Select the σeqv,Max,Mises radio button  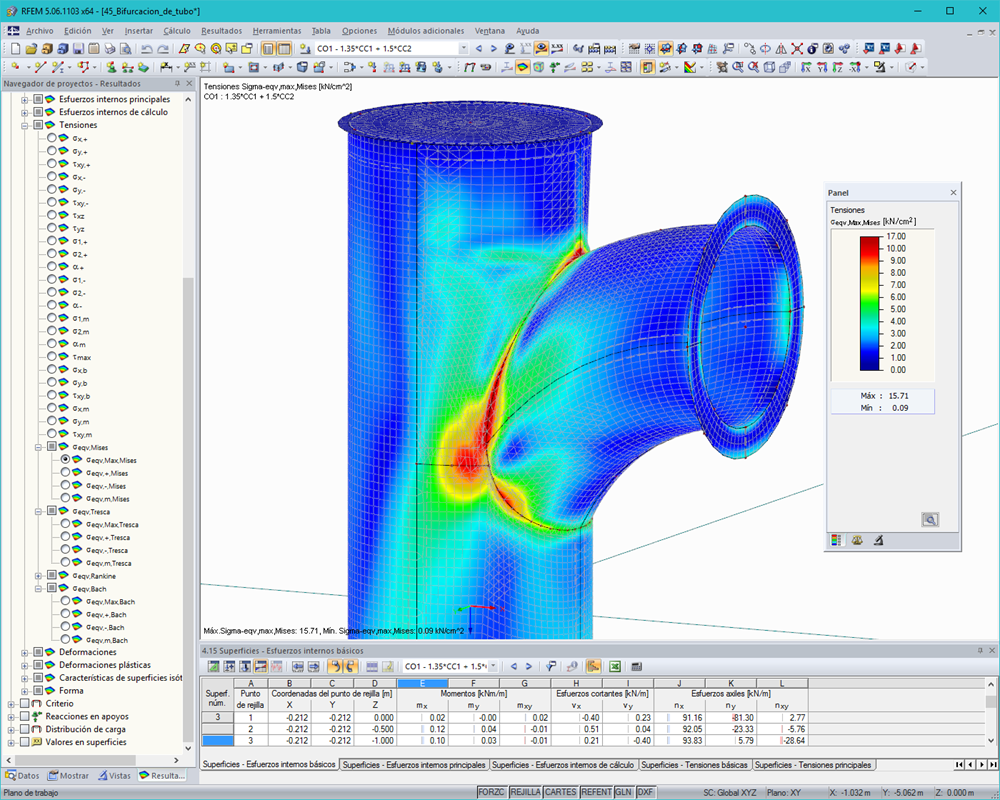[x=65, y=459]
